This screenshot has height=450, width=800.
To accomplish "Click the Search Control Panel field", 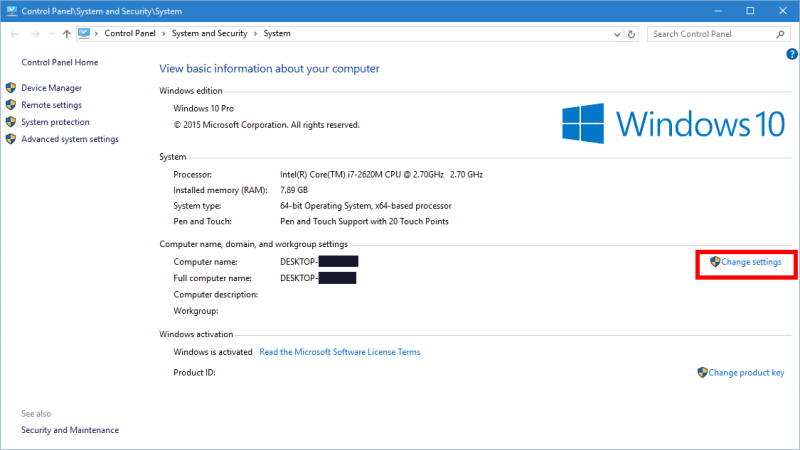I will (708, 33).
